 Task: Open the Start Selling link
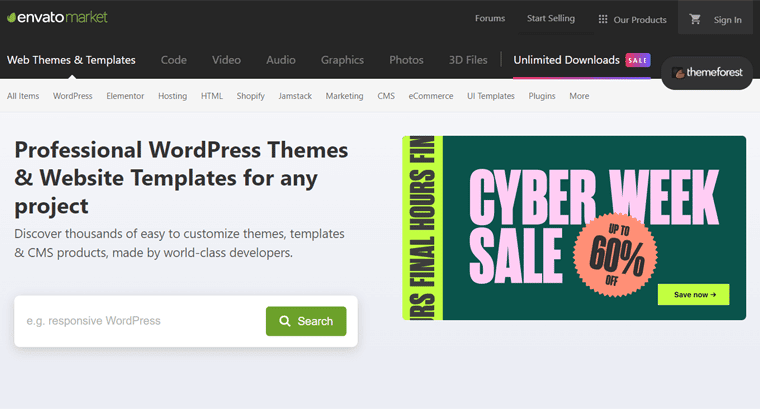pyautogui.click(x=551, y=18)
